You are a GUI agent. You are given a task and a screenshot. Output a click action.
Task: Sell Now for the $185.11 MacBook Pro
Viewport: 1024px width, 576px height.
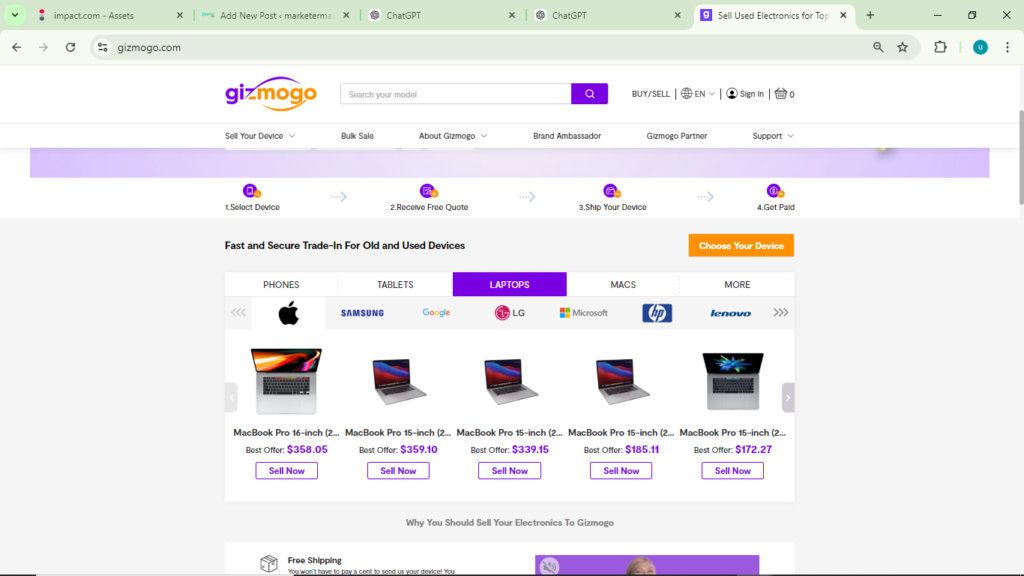(x=621, y=471)
